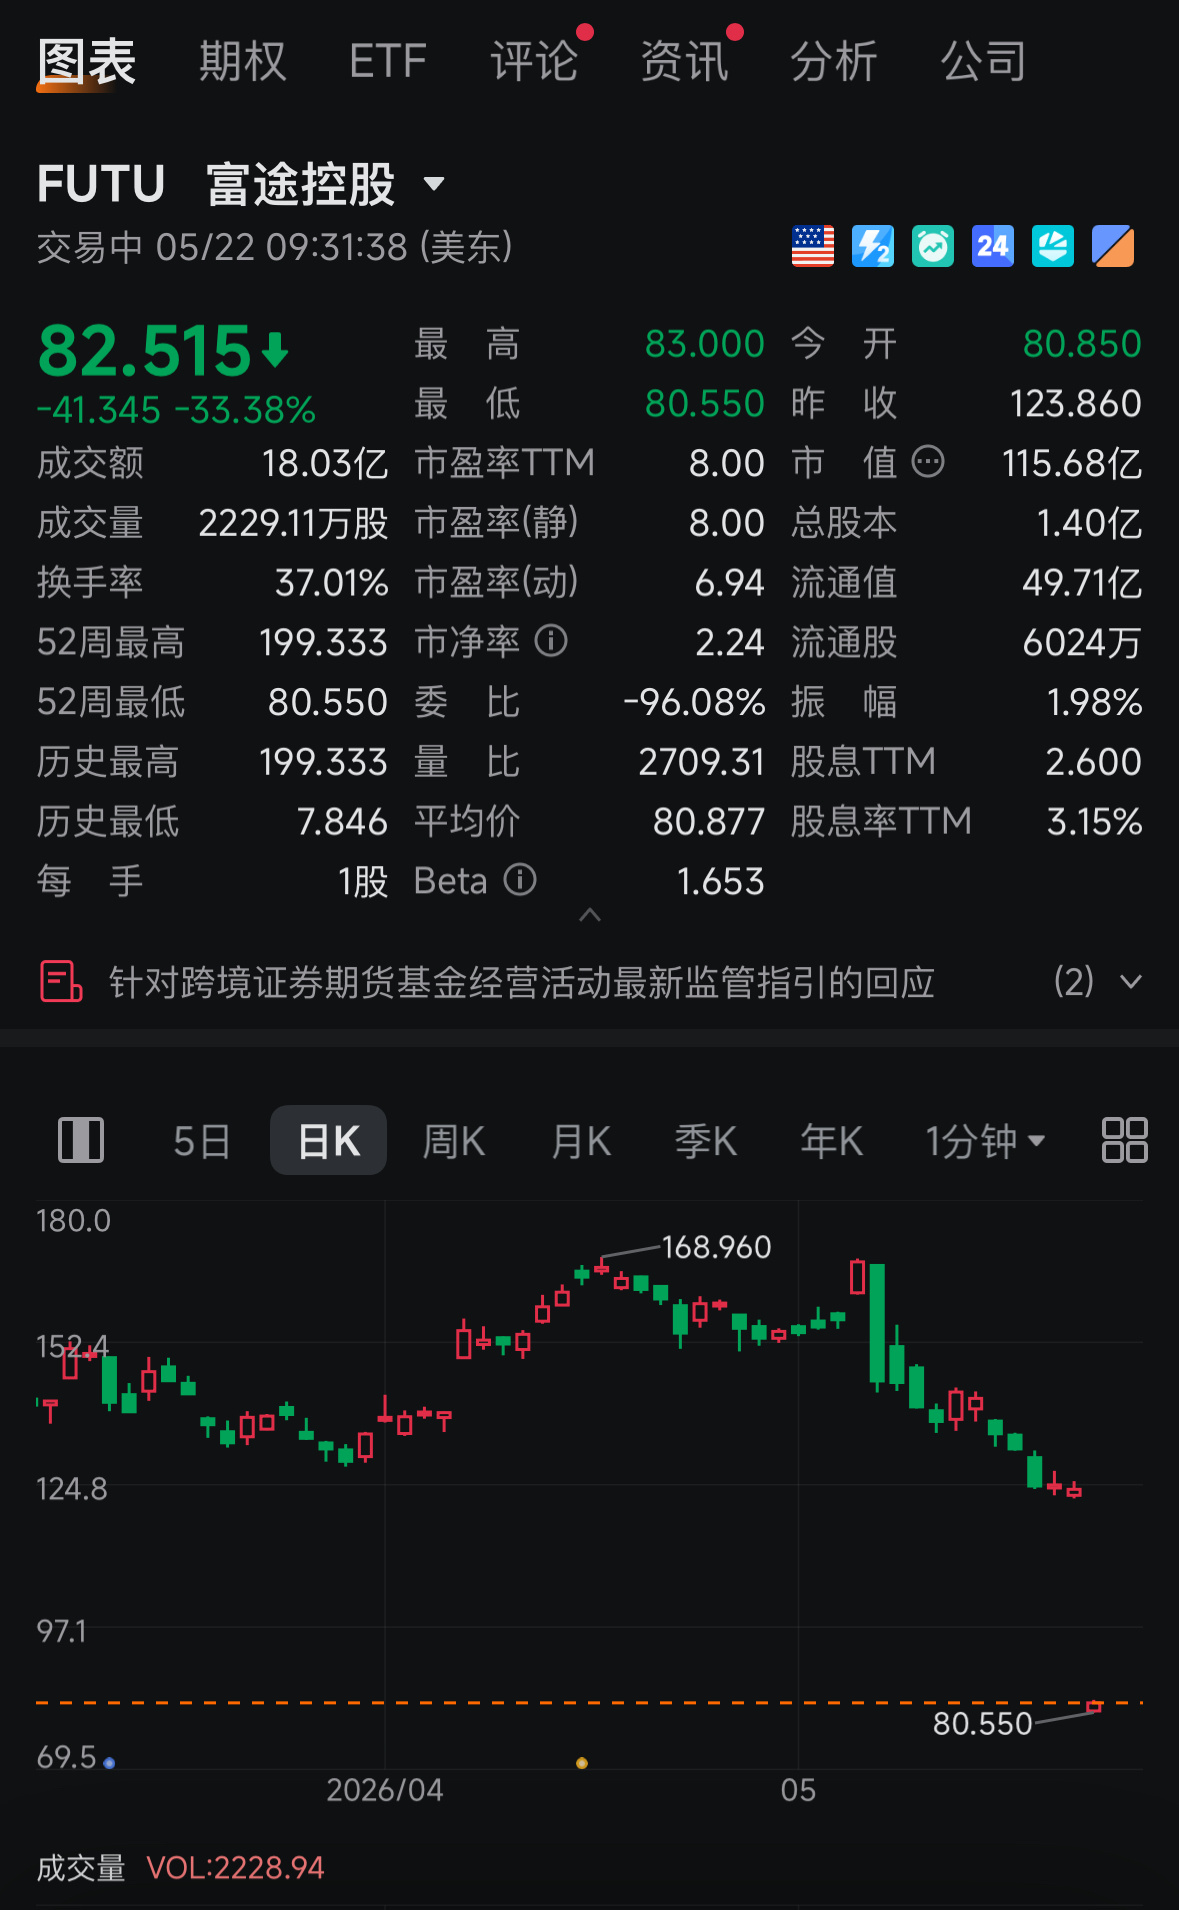Expand the announcements list (2) chevron
The height and width of the screenshot is (1910, 1179).
[x=1131, y=982]
